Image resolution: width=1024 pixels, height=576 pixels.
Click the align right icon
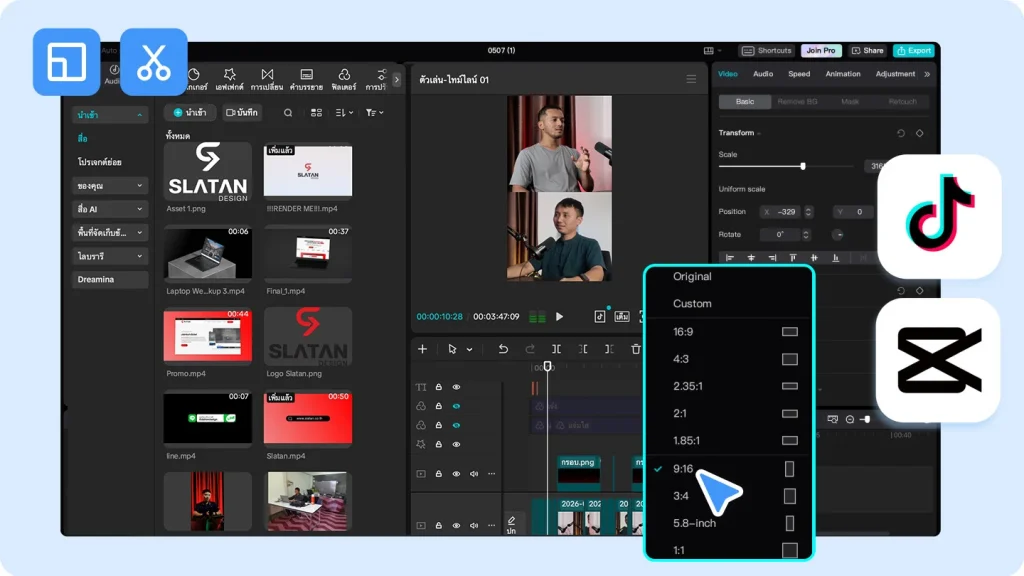pos(772,258)
